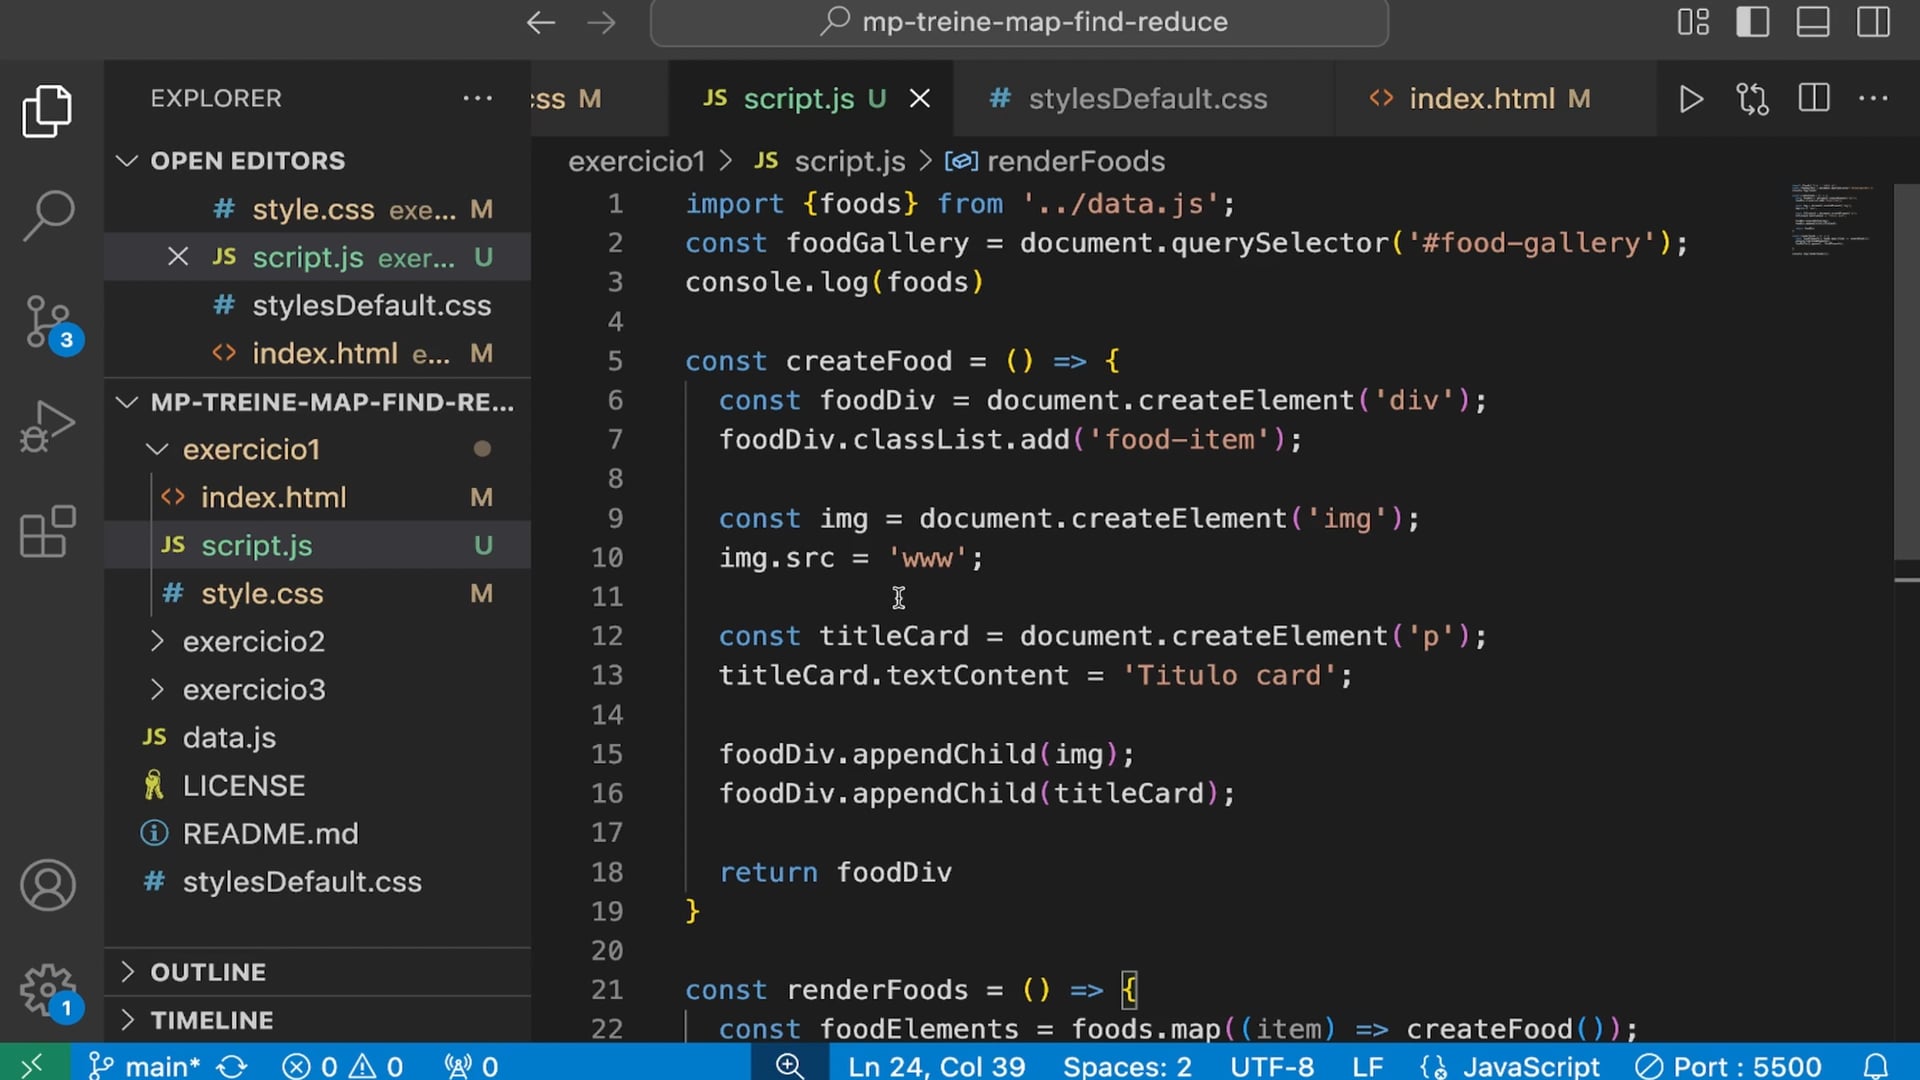Open the Accounts icon in activity bar
The width and height of the screenshot is (1920, 1080).
click(47, 885)
